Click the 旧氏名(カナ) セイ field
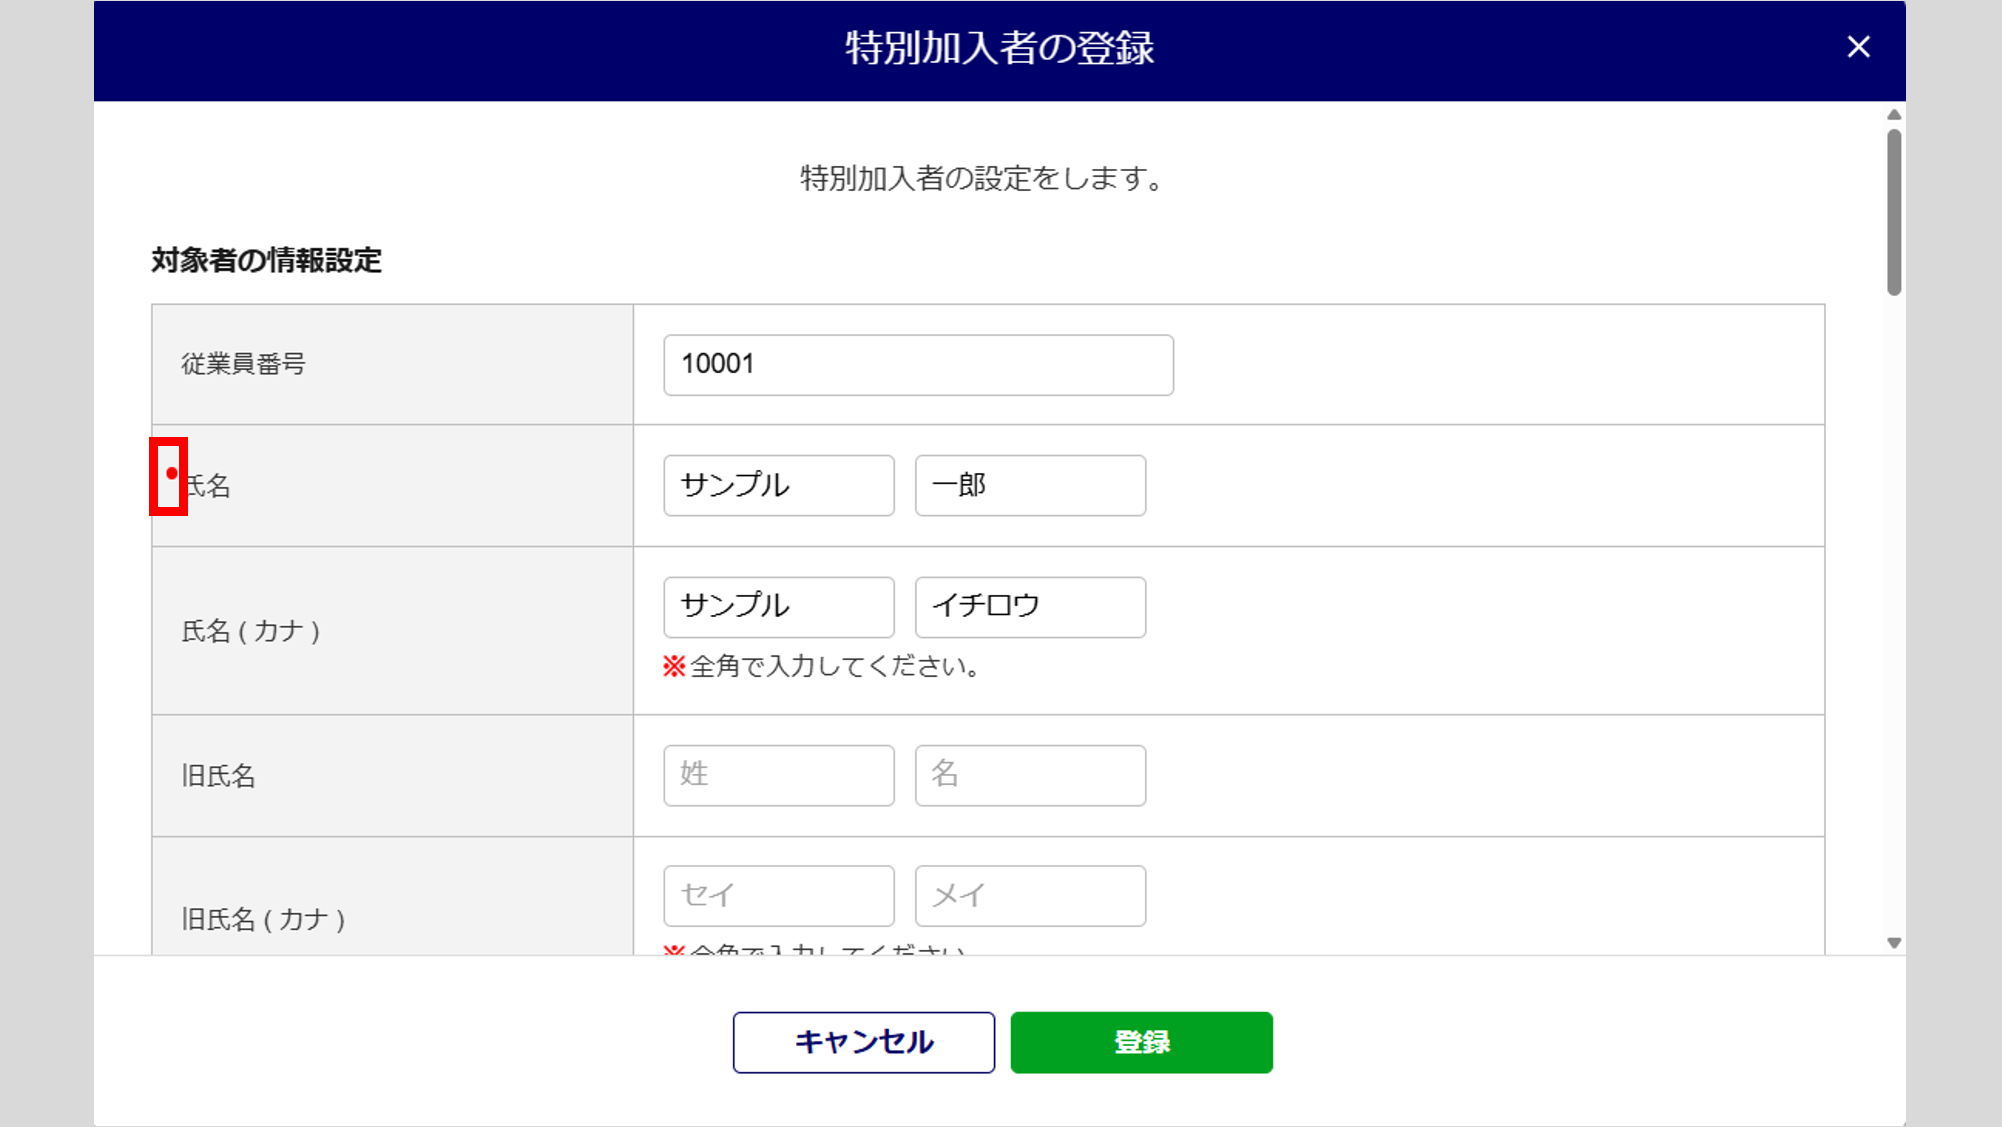 [778, 896]
